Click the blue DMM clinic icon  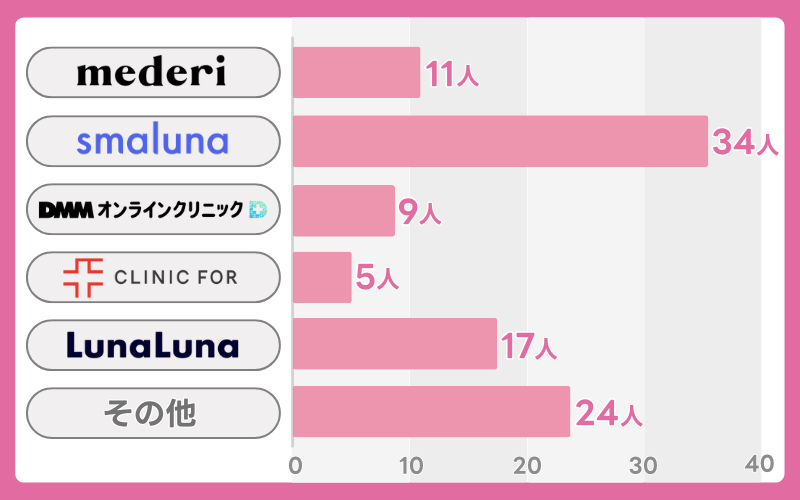(x=257, y=209)
